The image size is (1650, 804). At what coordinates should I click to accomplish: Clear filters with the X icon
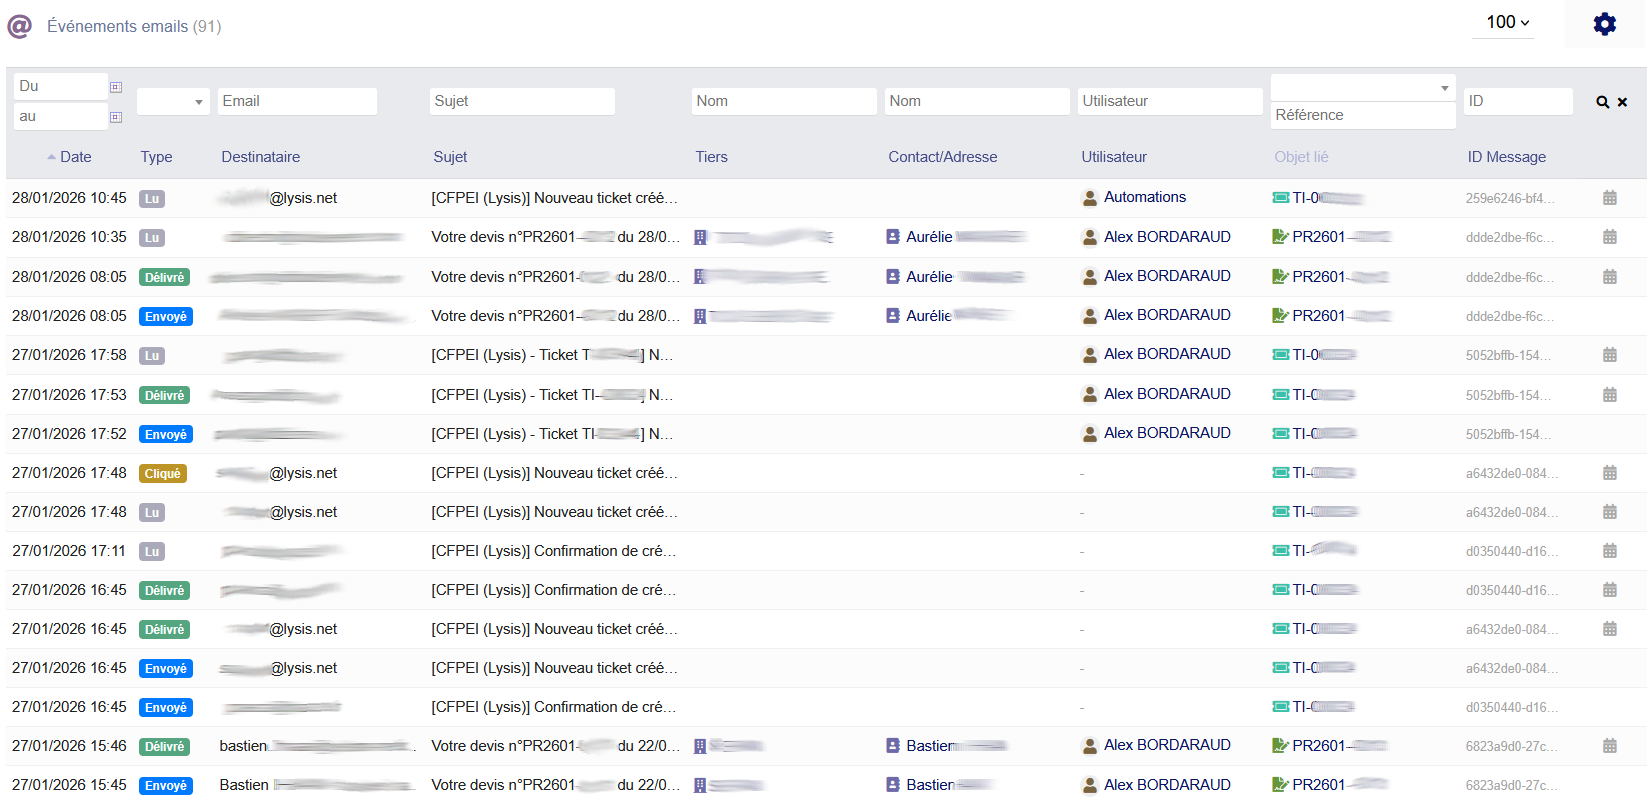click(1622, 102)
